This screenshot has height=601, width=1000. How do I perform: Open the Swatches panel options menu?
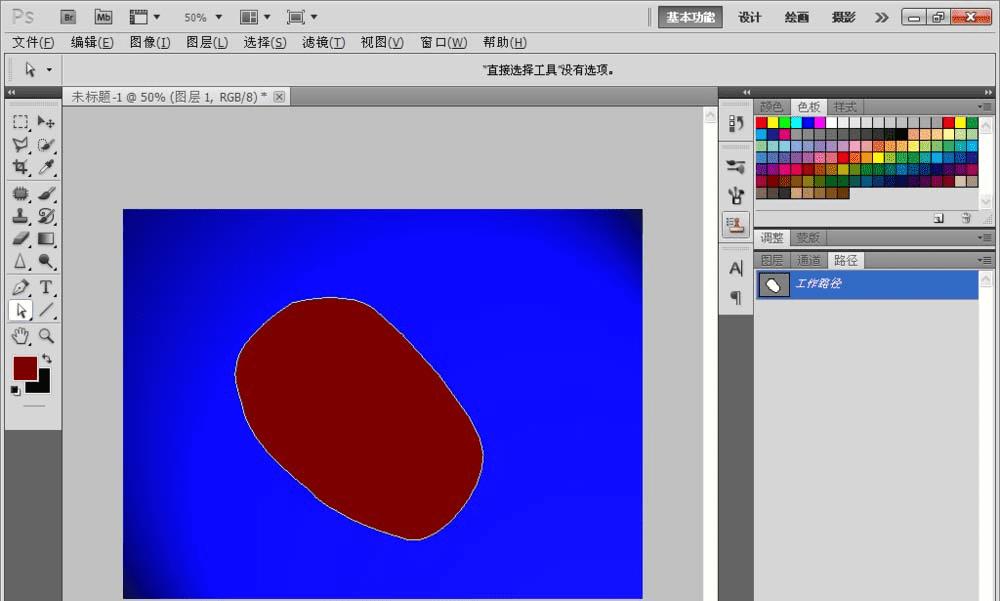(986, 107)
